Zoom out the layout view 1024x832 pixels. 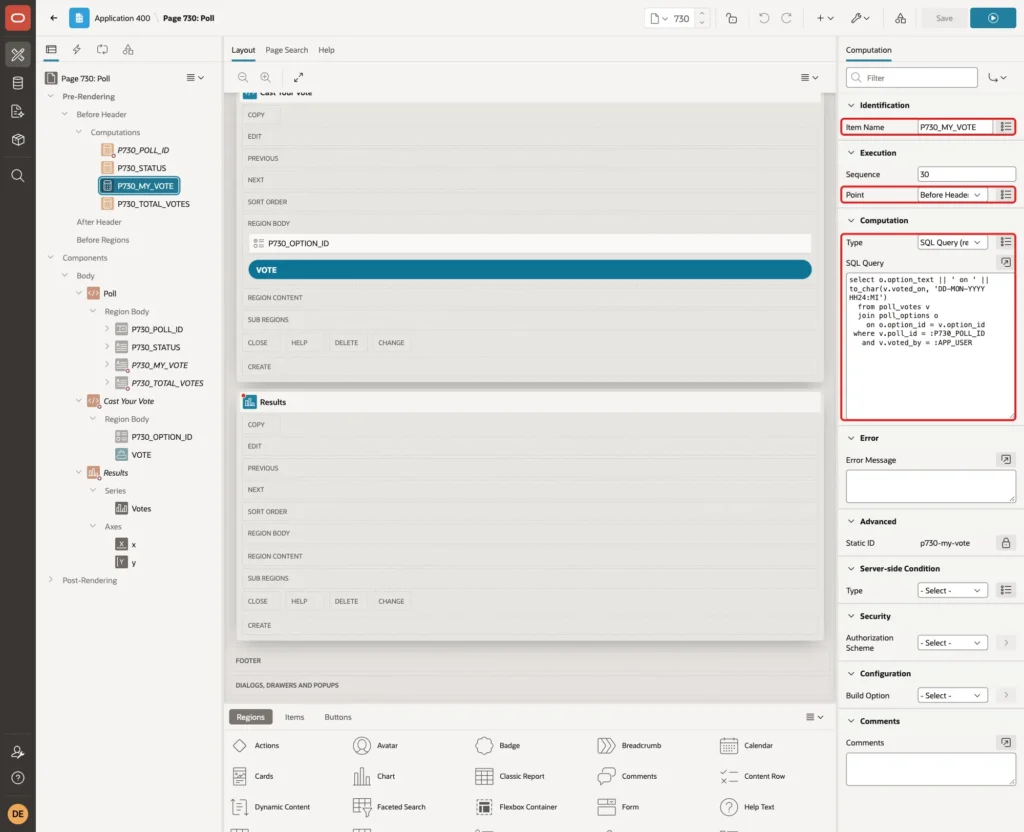243,77
